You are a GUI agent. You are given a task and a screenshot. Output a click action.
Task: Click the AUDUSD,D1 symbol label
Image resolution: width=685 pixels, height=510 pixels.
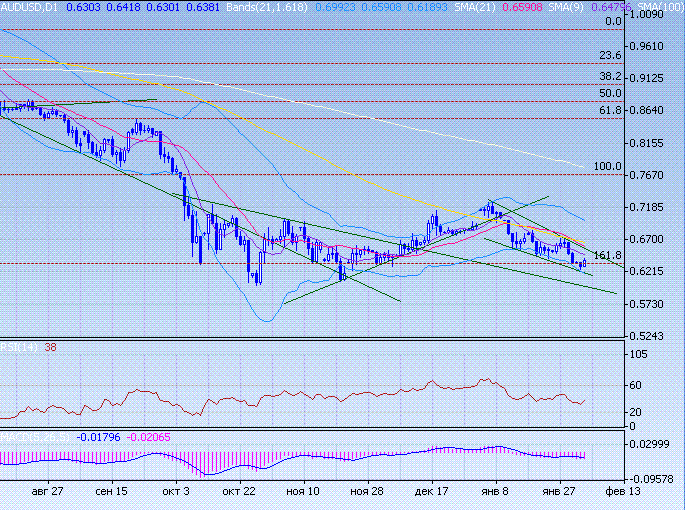tap(30, 6)
